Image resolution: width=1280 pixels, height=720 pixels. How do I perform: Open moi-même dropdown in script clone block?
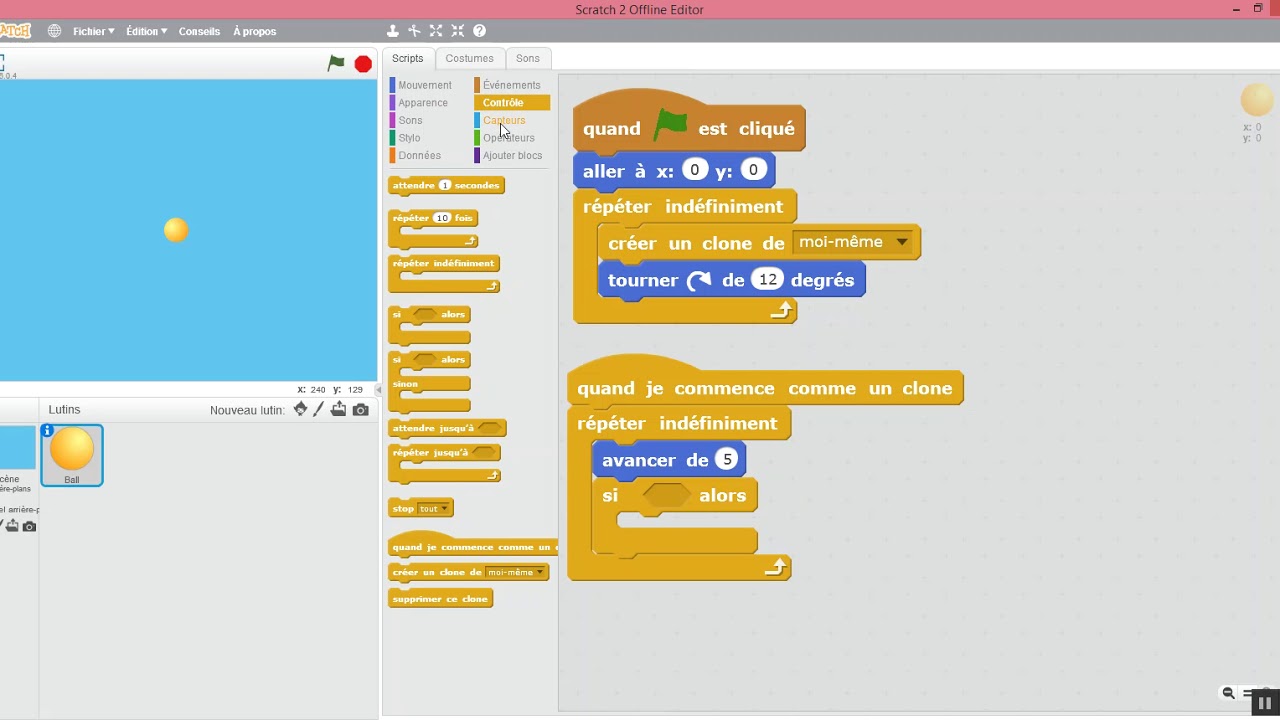(853, 242)
